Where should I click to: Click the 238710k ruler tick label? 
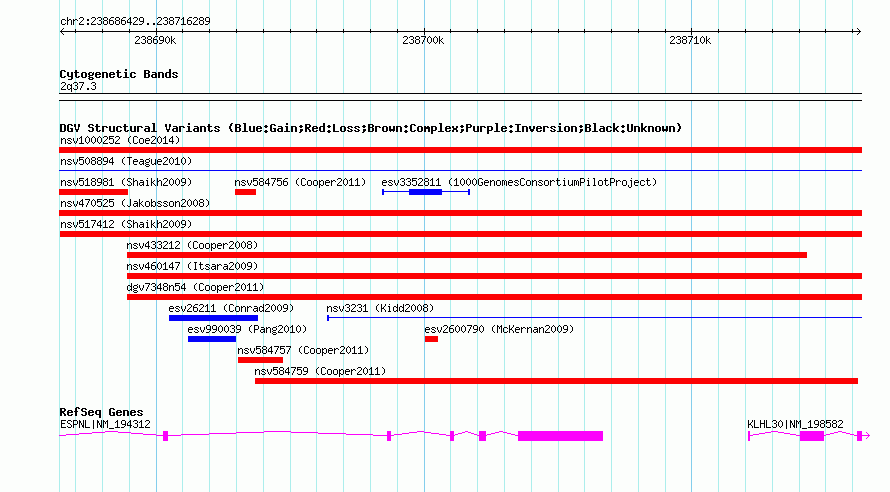(690, 40)
